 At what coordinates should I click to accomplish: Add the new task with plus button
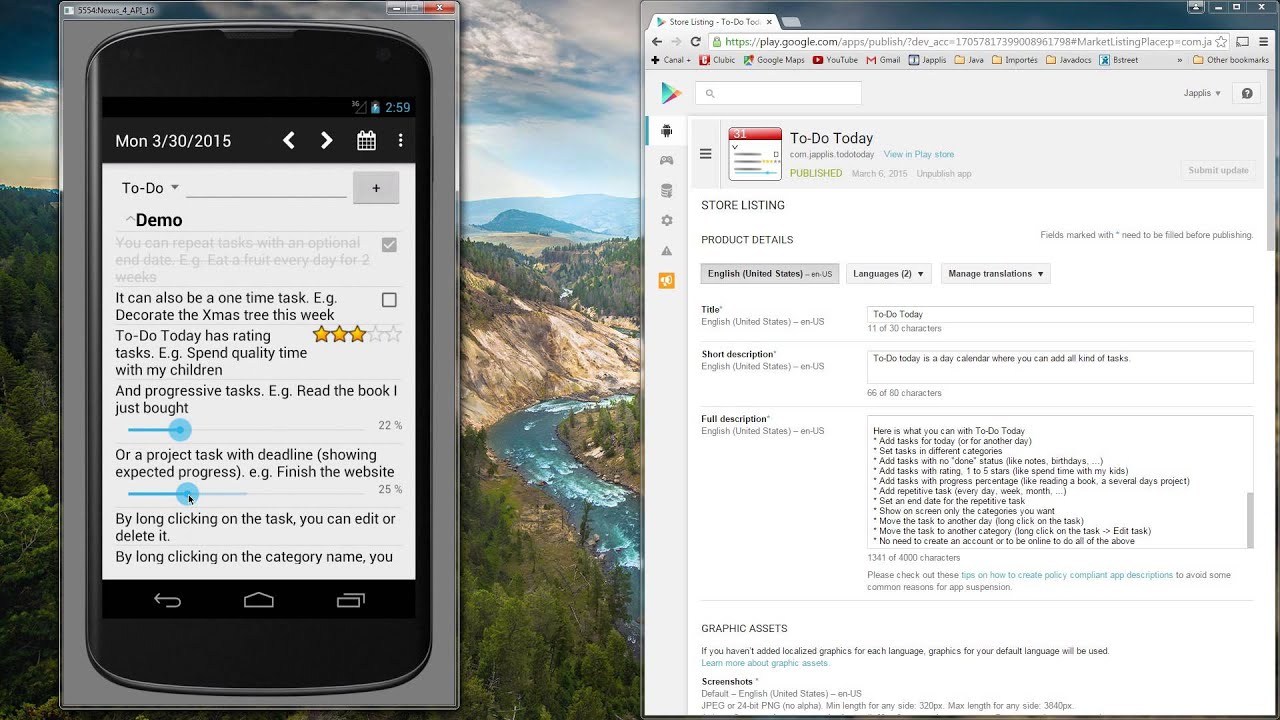(376, 188)
